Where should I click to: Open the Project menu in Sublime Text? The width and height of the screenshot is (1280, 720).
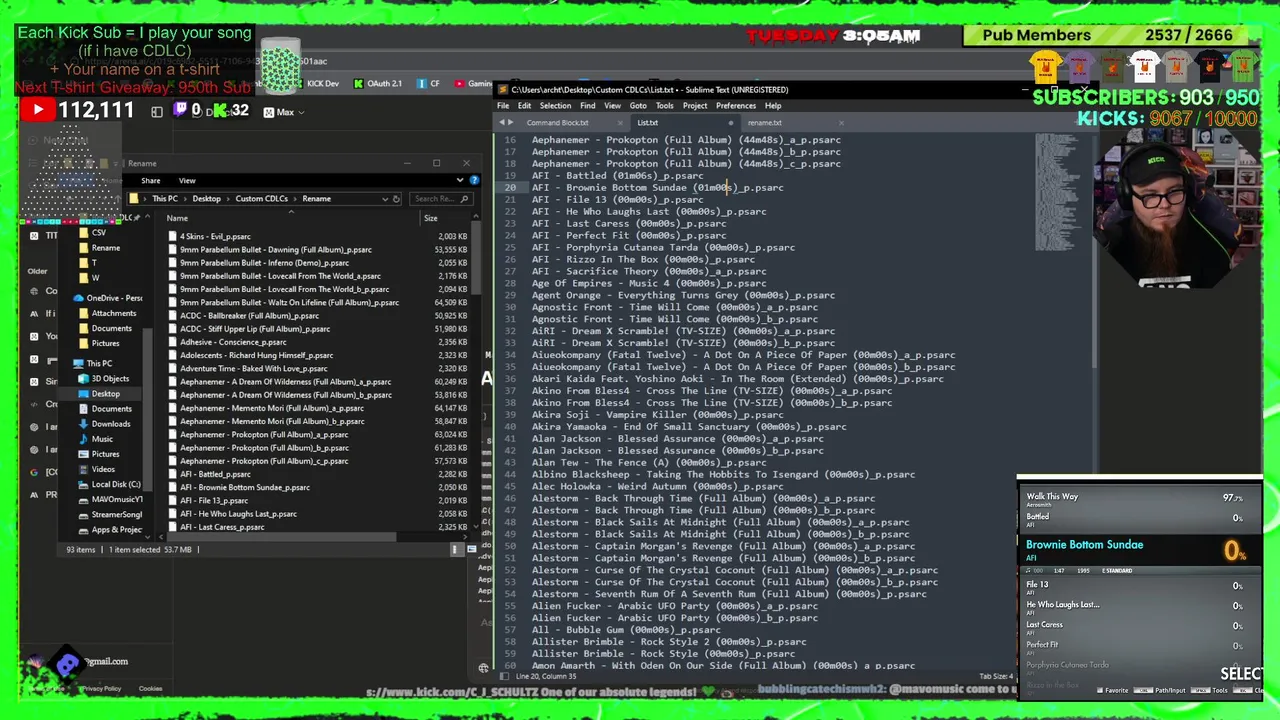click(x=695, y=106)
